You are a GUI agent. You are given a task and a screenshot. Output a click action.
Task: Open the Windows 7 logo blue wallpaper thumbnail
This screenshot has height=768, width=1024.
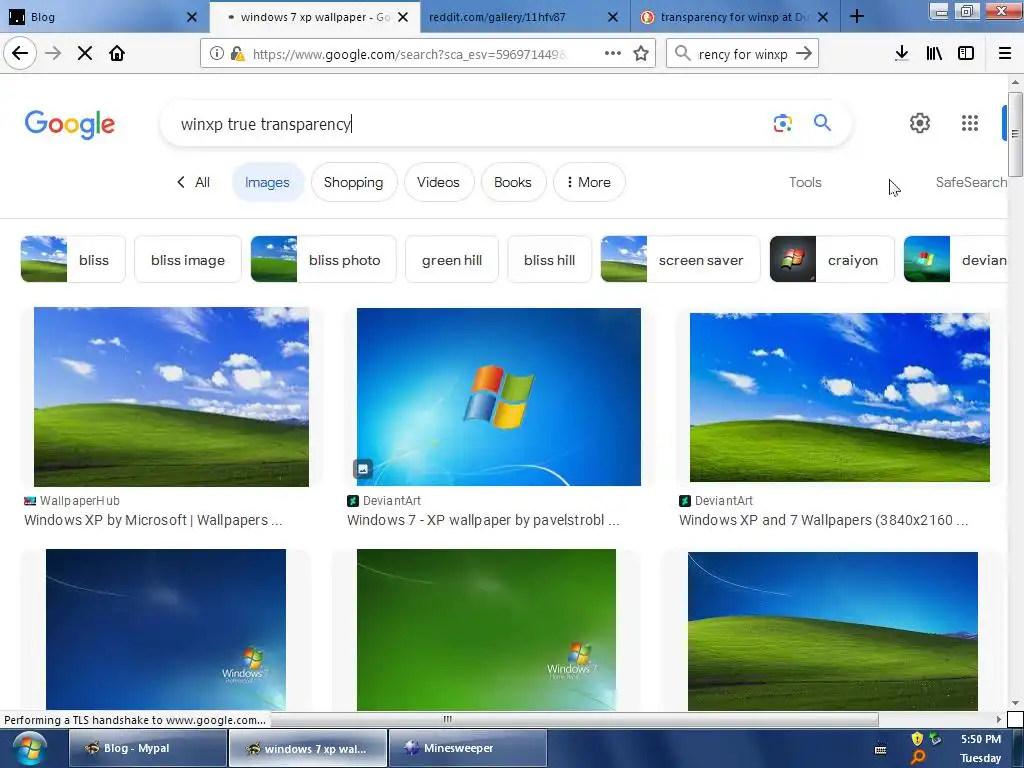point(499,397)
